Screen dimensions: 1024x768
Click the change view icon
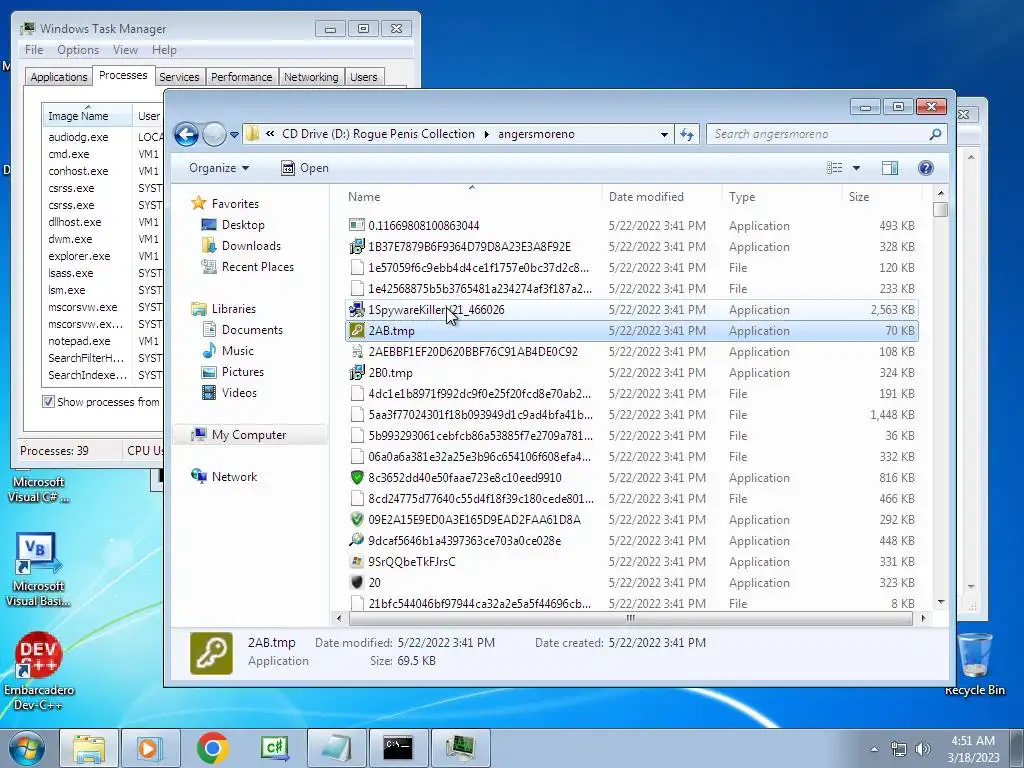coord(835,168)
